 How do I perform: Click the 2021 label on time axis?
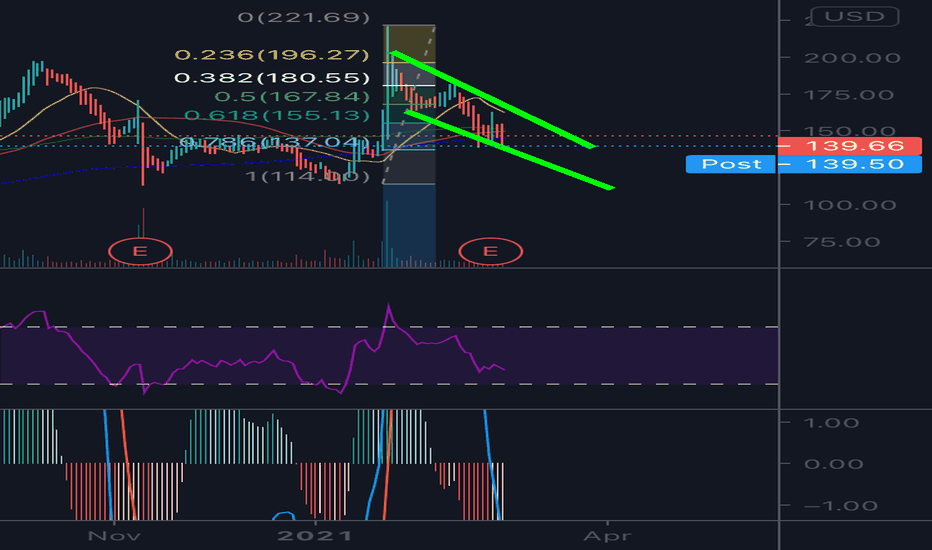click(315, 536)
